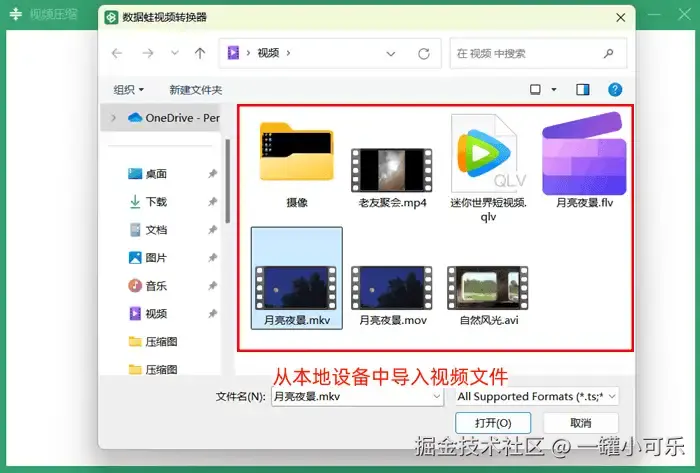The width and height of the screenshot is (700, 473).
Task: Refresh the 视频 folder view
Action: (424, 54)
